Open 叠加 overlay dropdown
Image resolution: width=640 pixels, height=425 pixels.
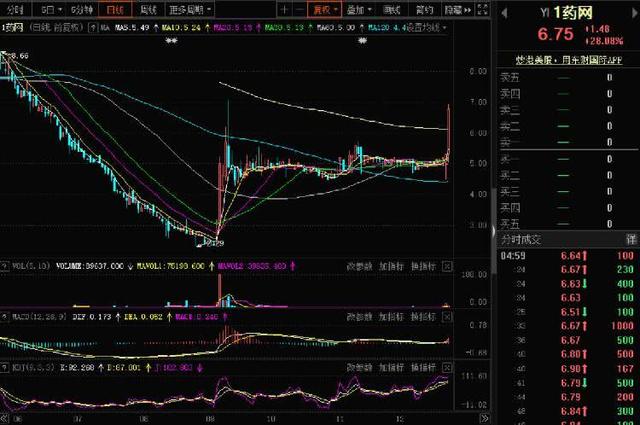click(x=359, y=9)
